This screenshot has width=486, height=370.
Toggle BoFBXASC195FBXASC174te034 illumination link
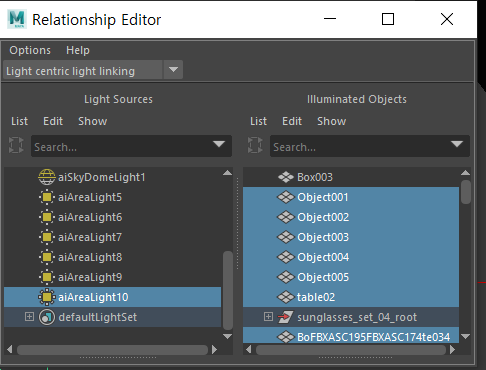351,335
